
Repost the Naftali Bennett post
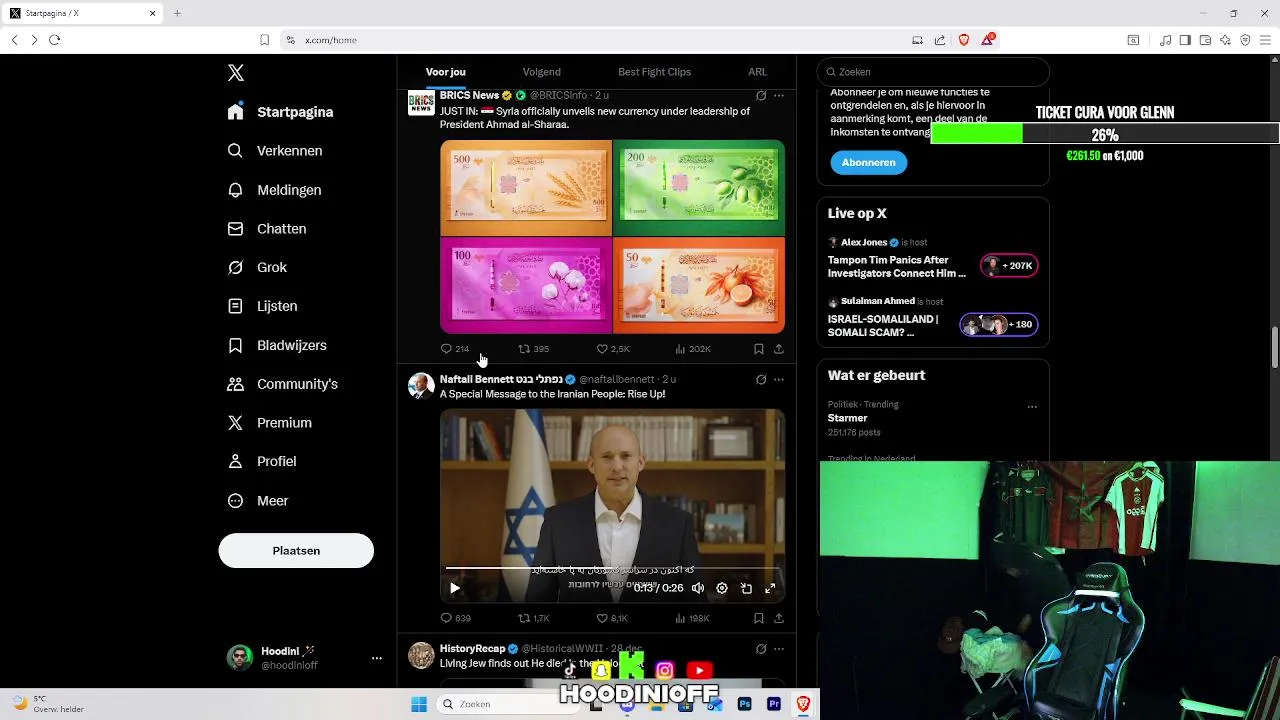533,619
